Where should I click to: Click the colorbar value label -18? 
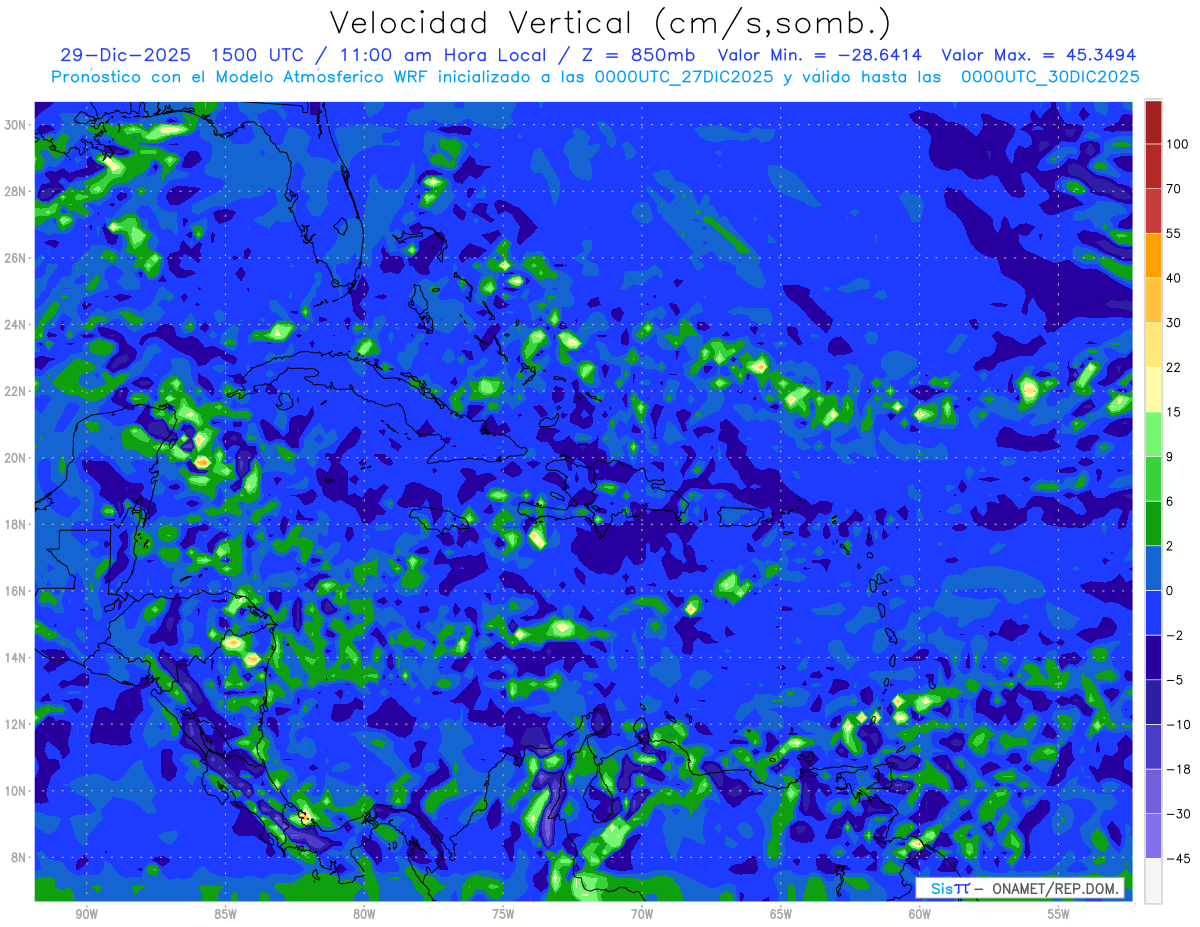point(1177,769)
